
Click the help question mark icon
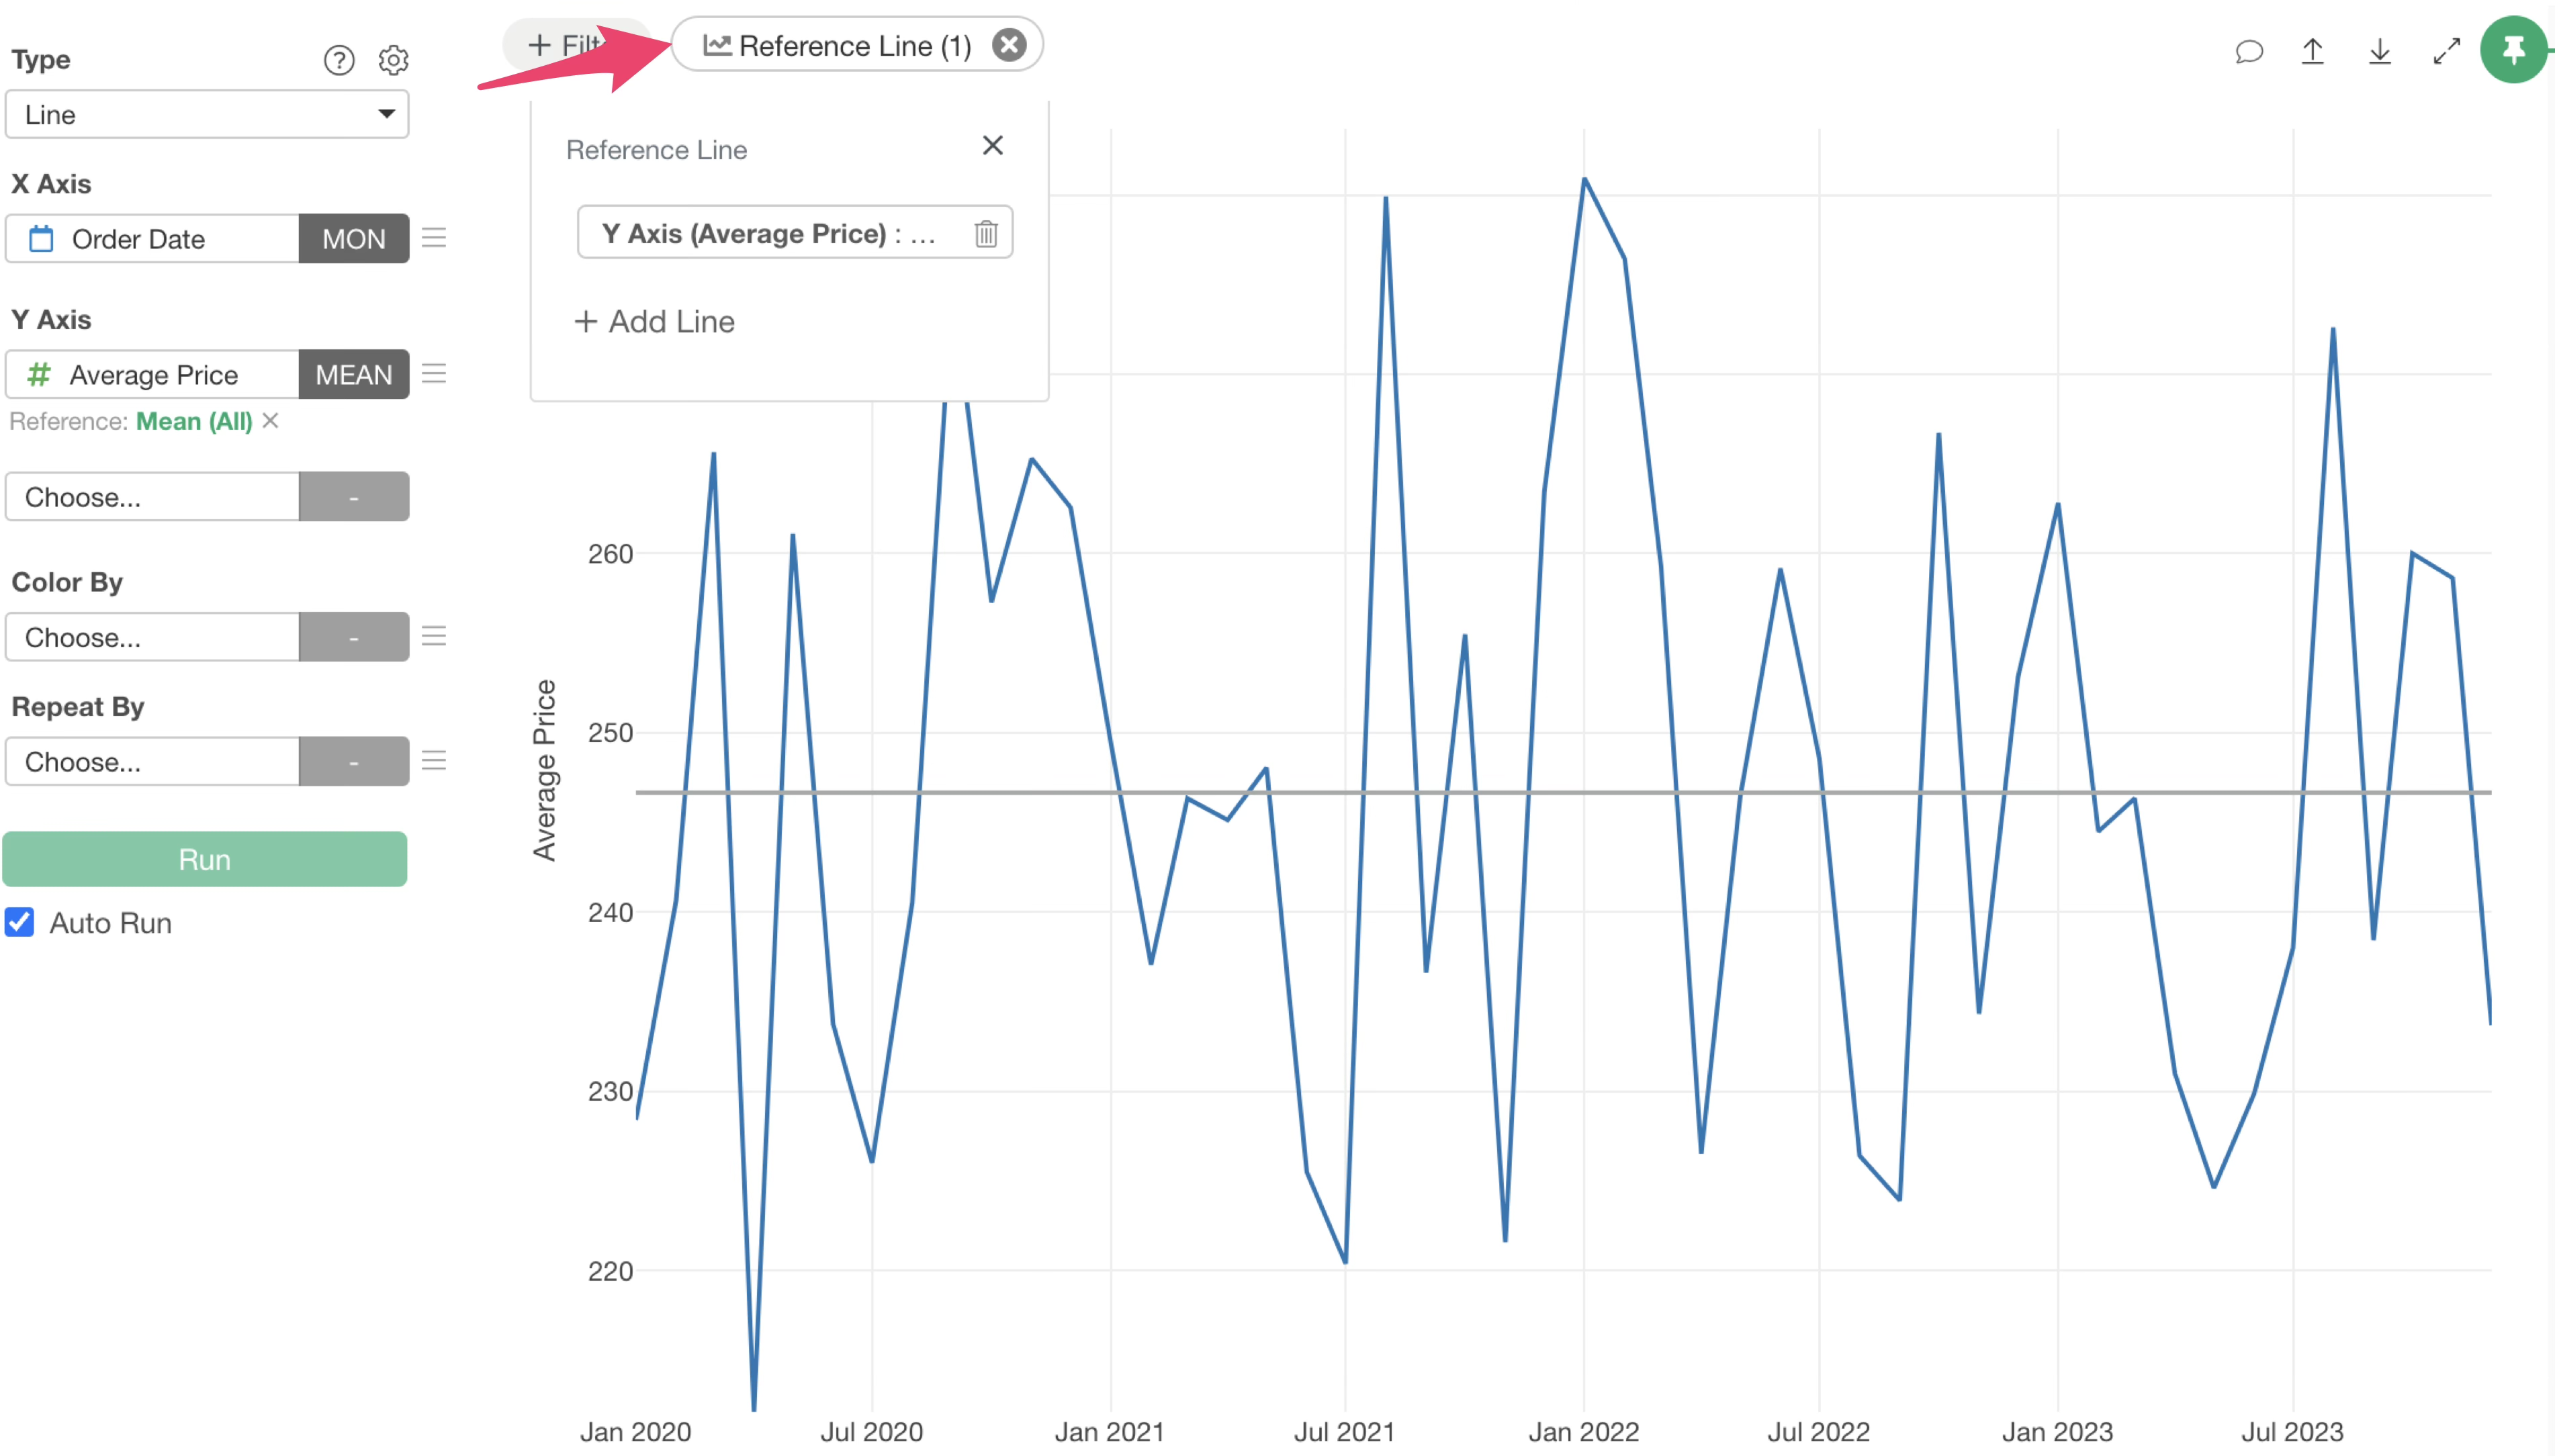point(339,60)
